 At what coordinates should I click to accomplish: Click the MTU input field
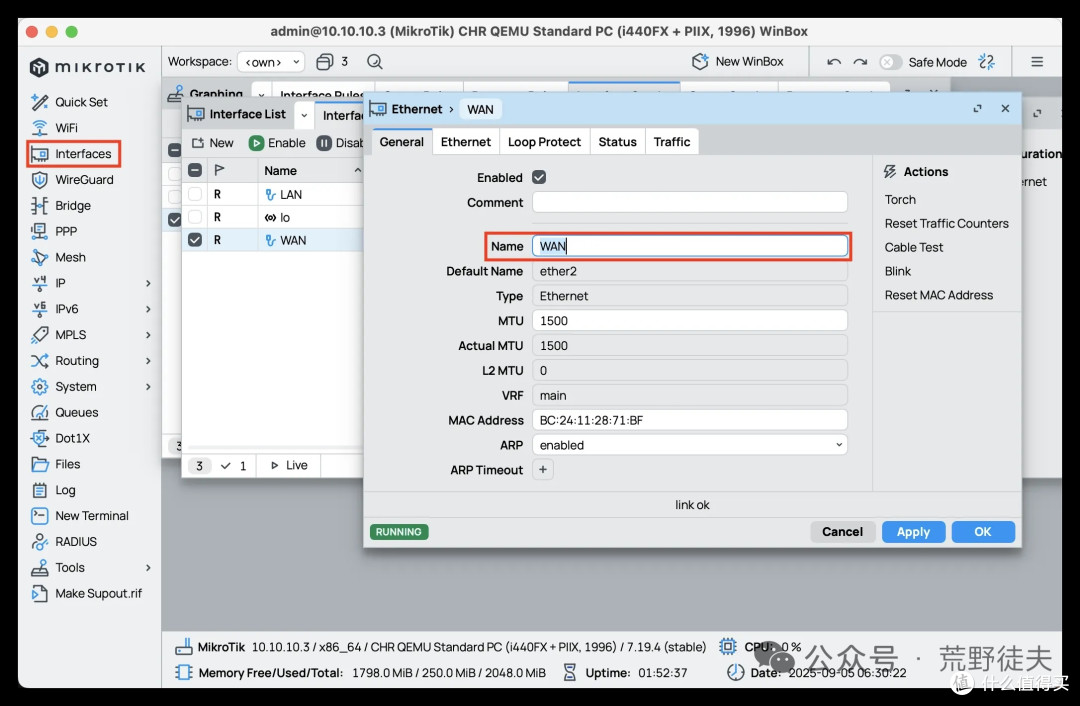[x=689, y=321]
